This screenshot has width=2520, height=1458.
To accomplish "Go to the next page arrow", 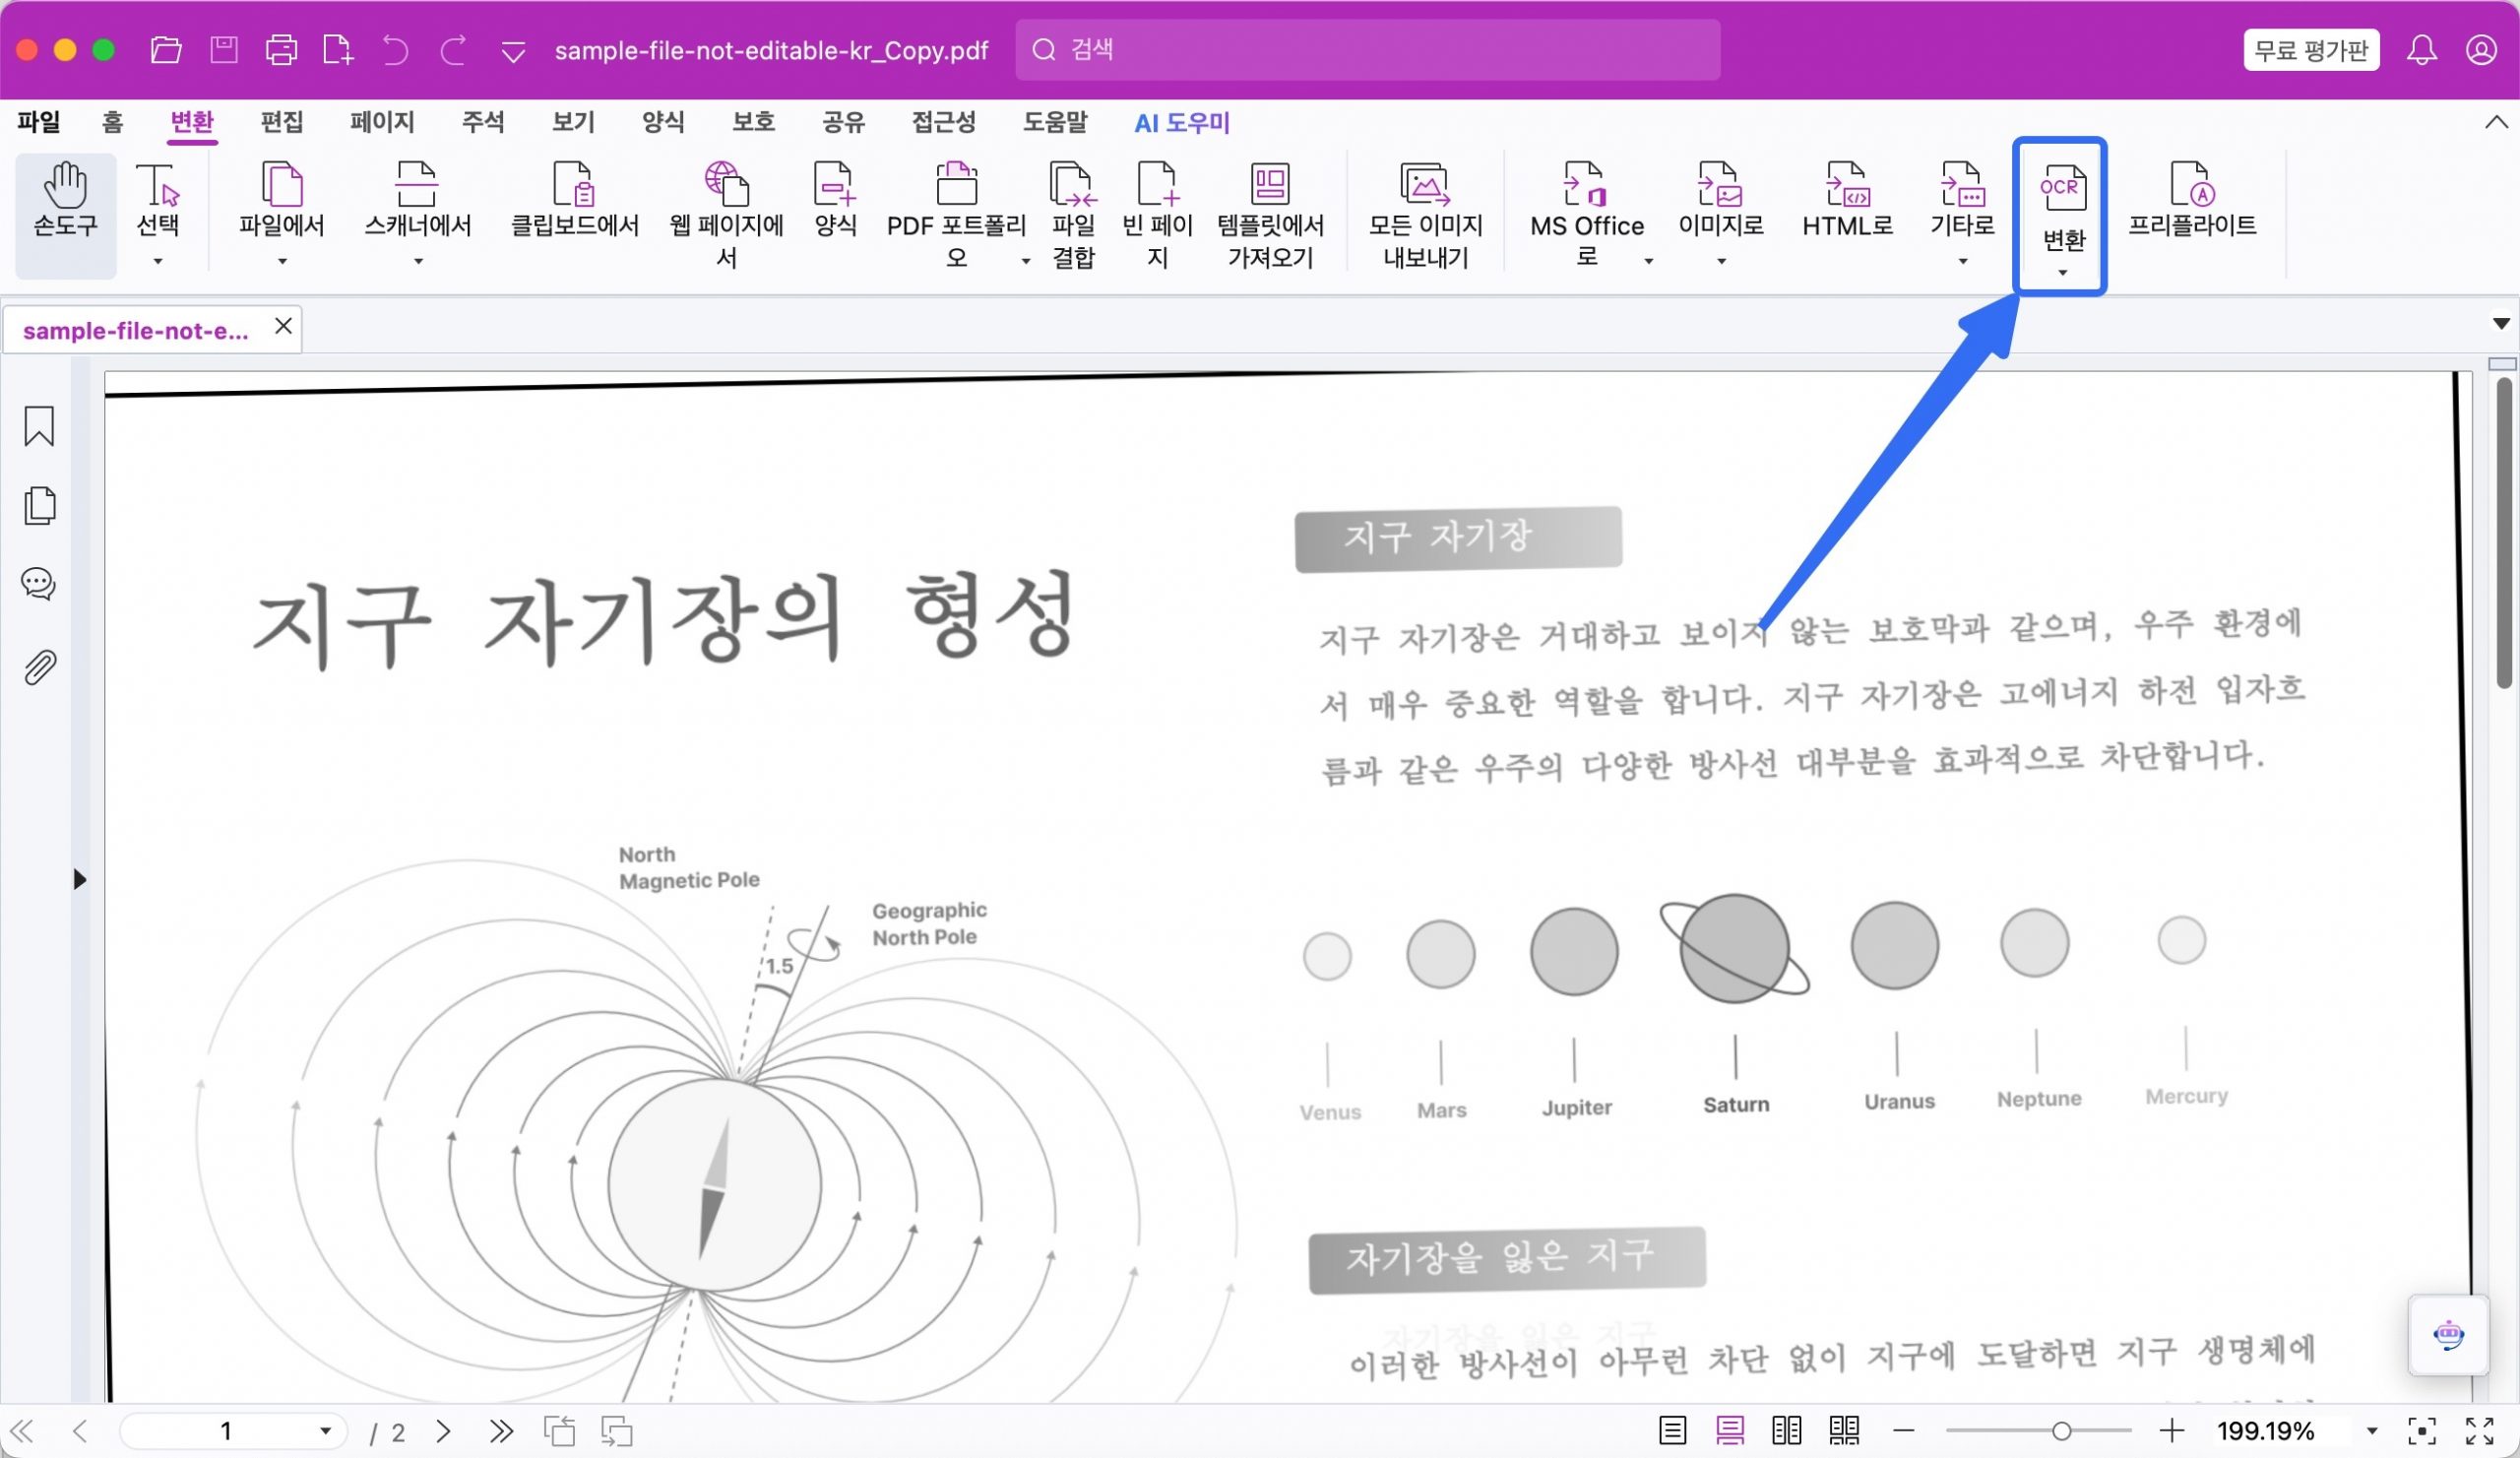I will coord(444,1431).
